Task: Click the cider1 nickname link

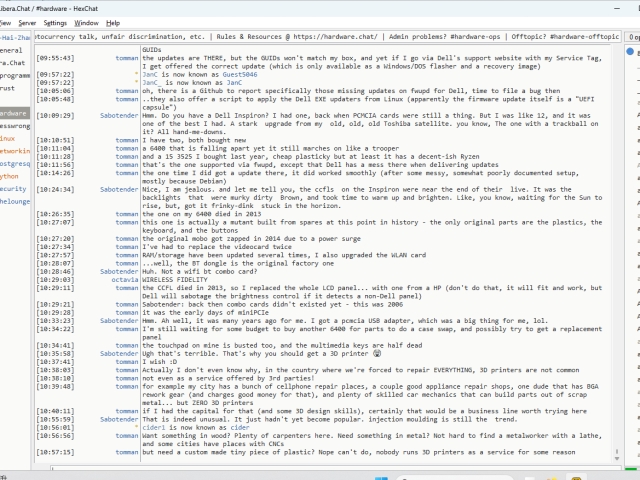Action: (x=154, y=427)
